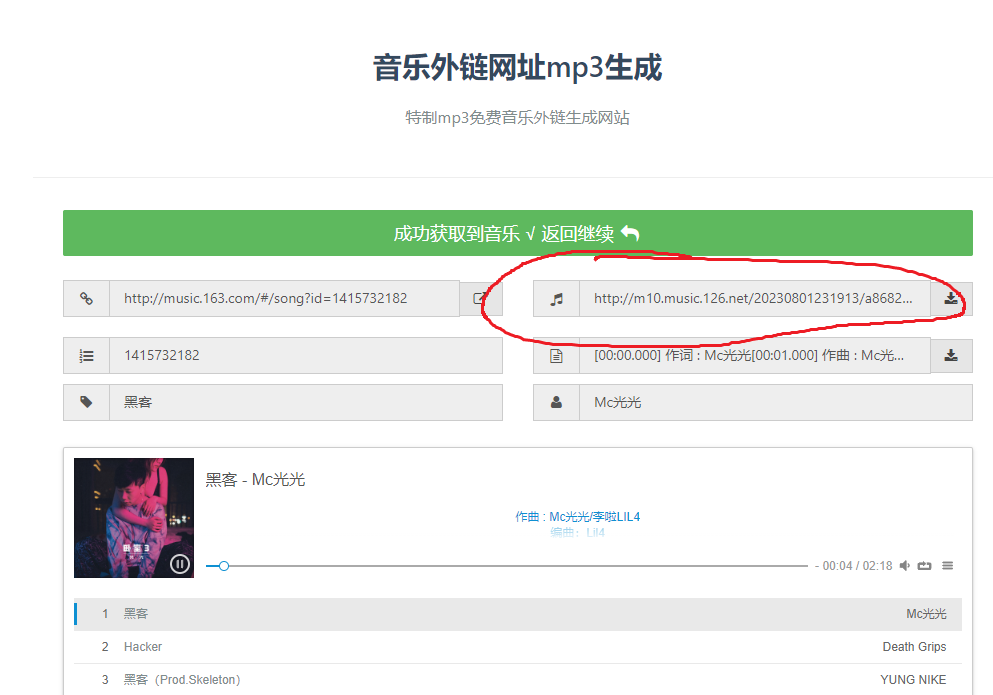Download the mp3 file via download icon
The height and width of the screenshot is (695, 993).
951,298
